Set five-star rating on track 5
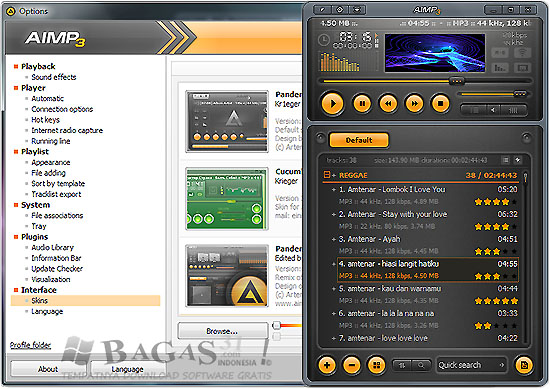Image resolution: width=550 pixels, height=389 pixels. [x=514, y=301]
